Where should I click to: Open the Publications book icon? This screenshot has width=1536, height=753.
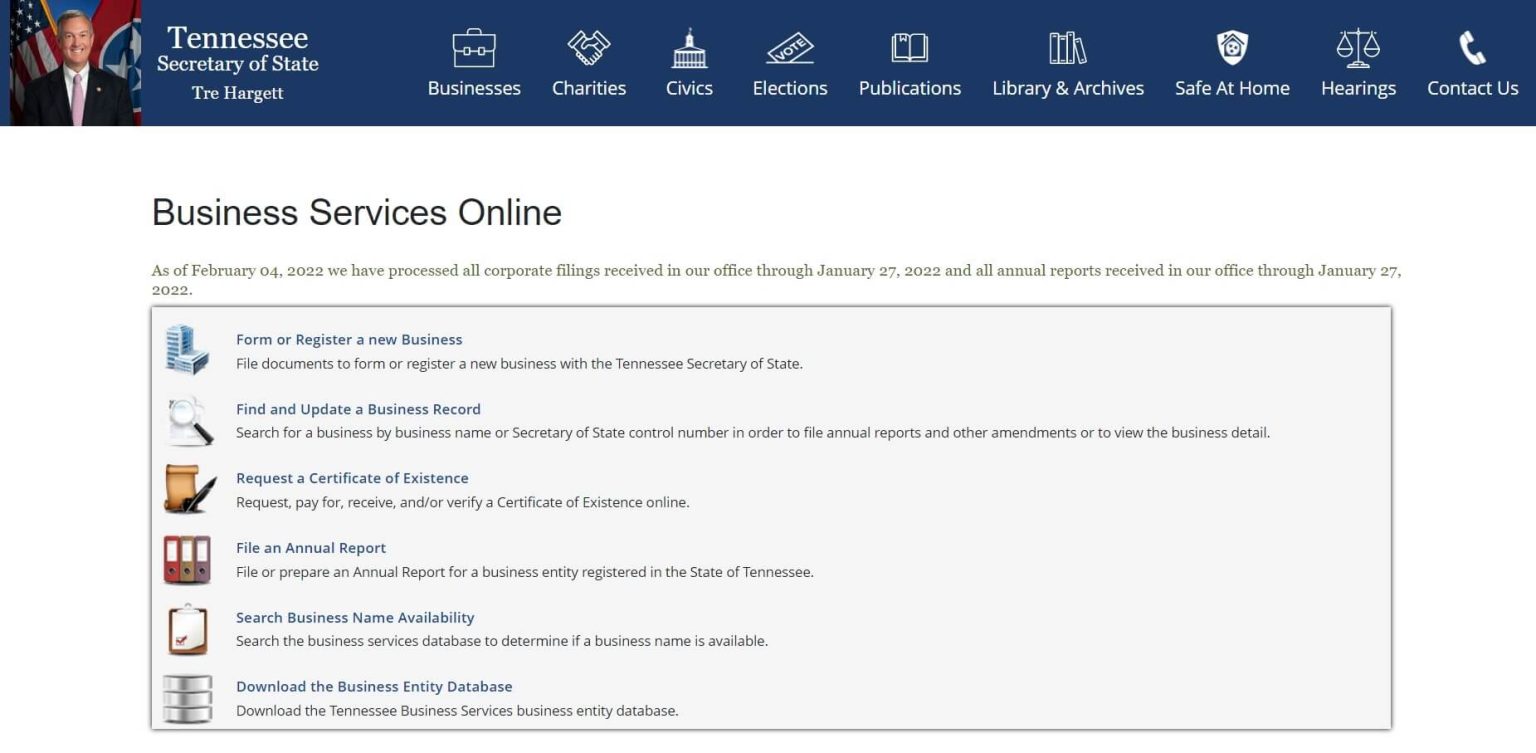(908, 46)
